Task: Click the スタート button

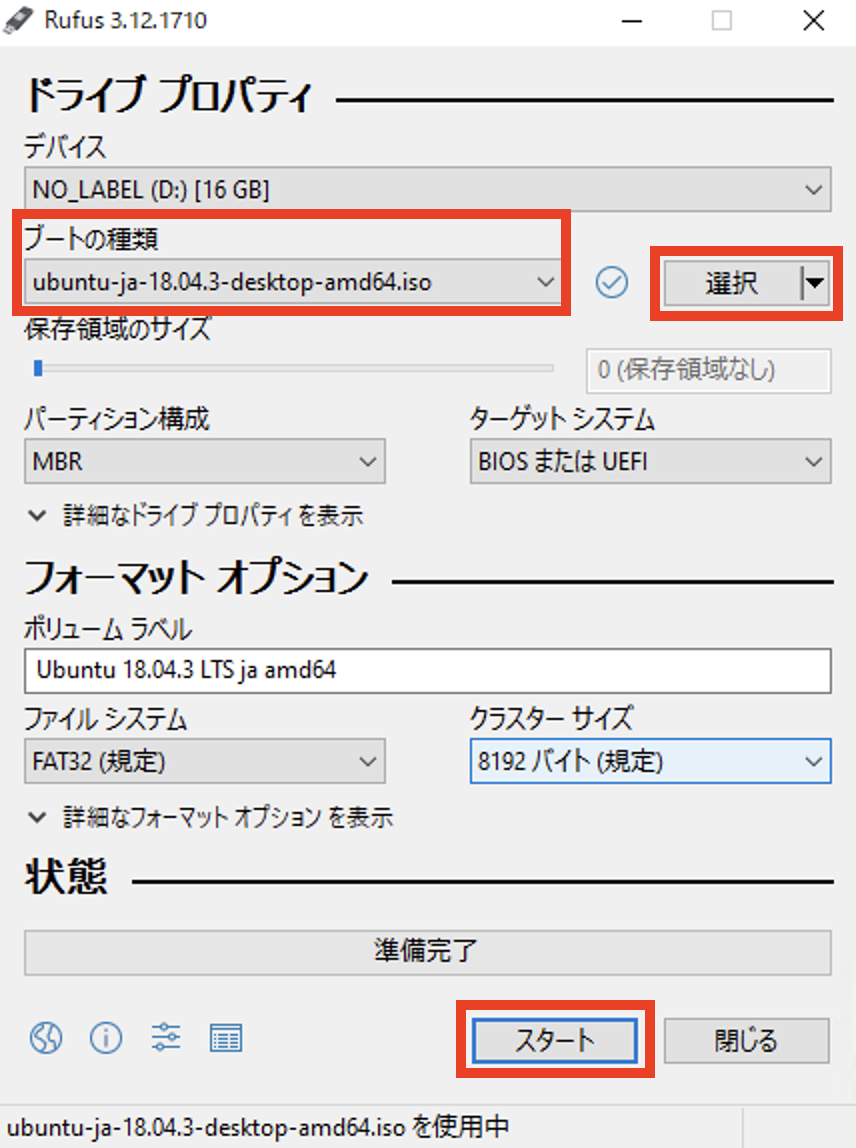Action: pyautogui.click(x=555, y=1040)
